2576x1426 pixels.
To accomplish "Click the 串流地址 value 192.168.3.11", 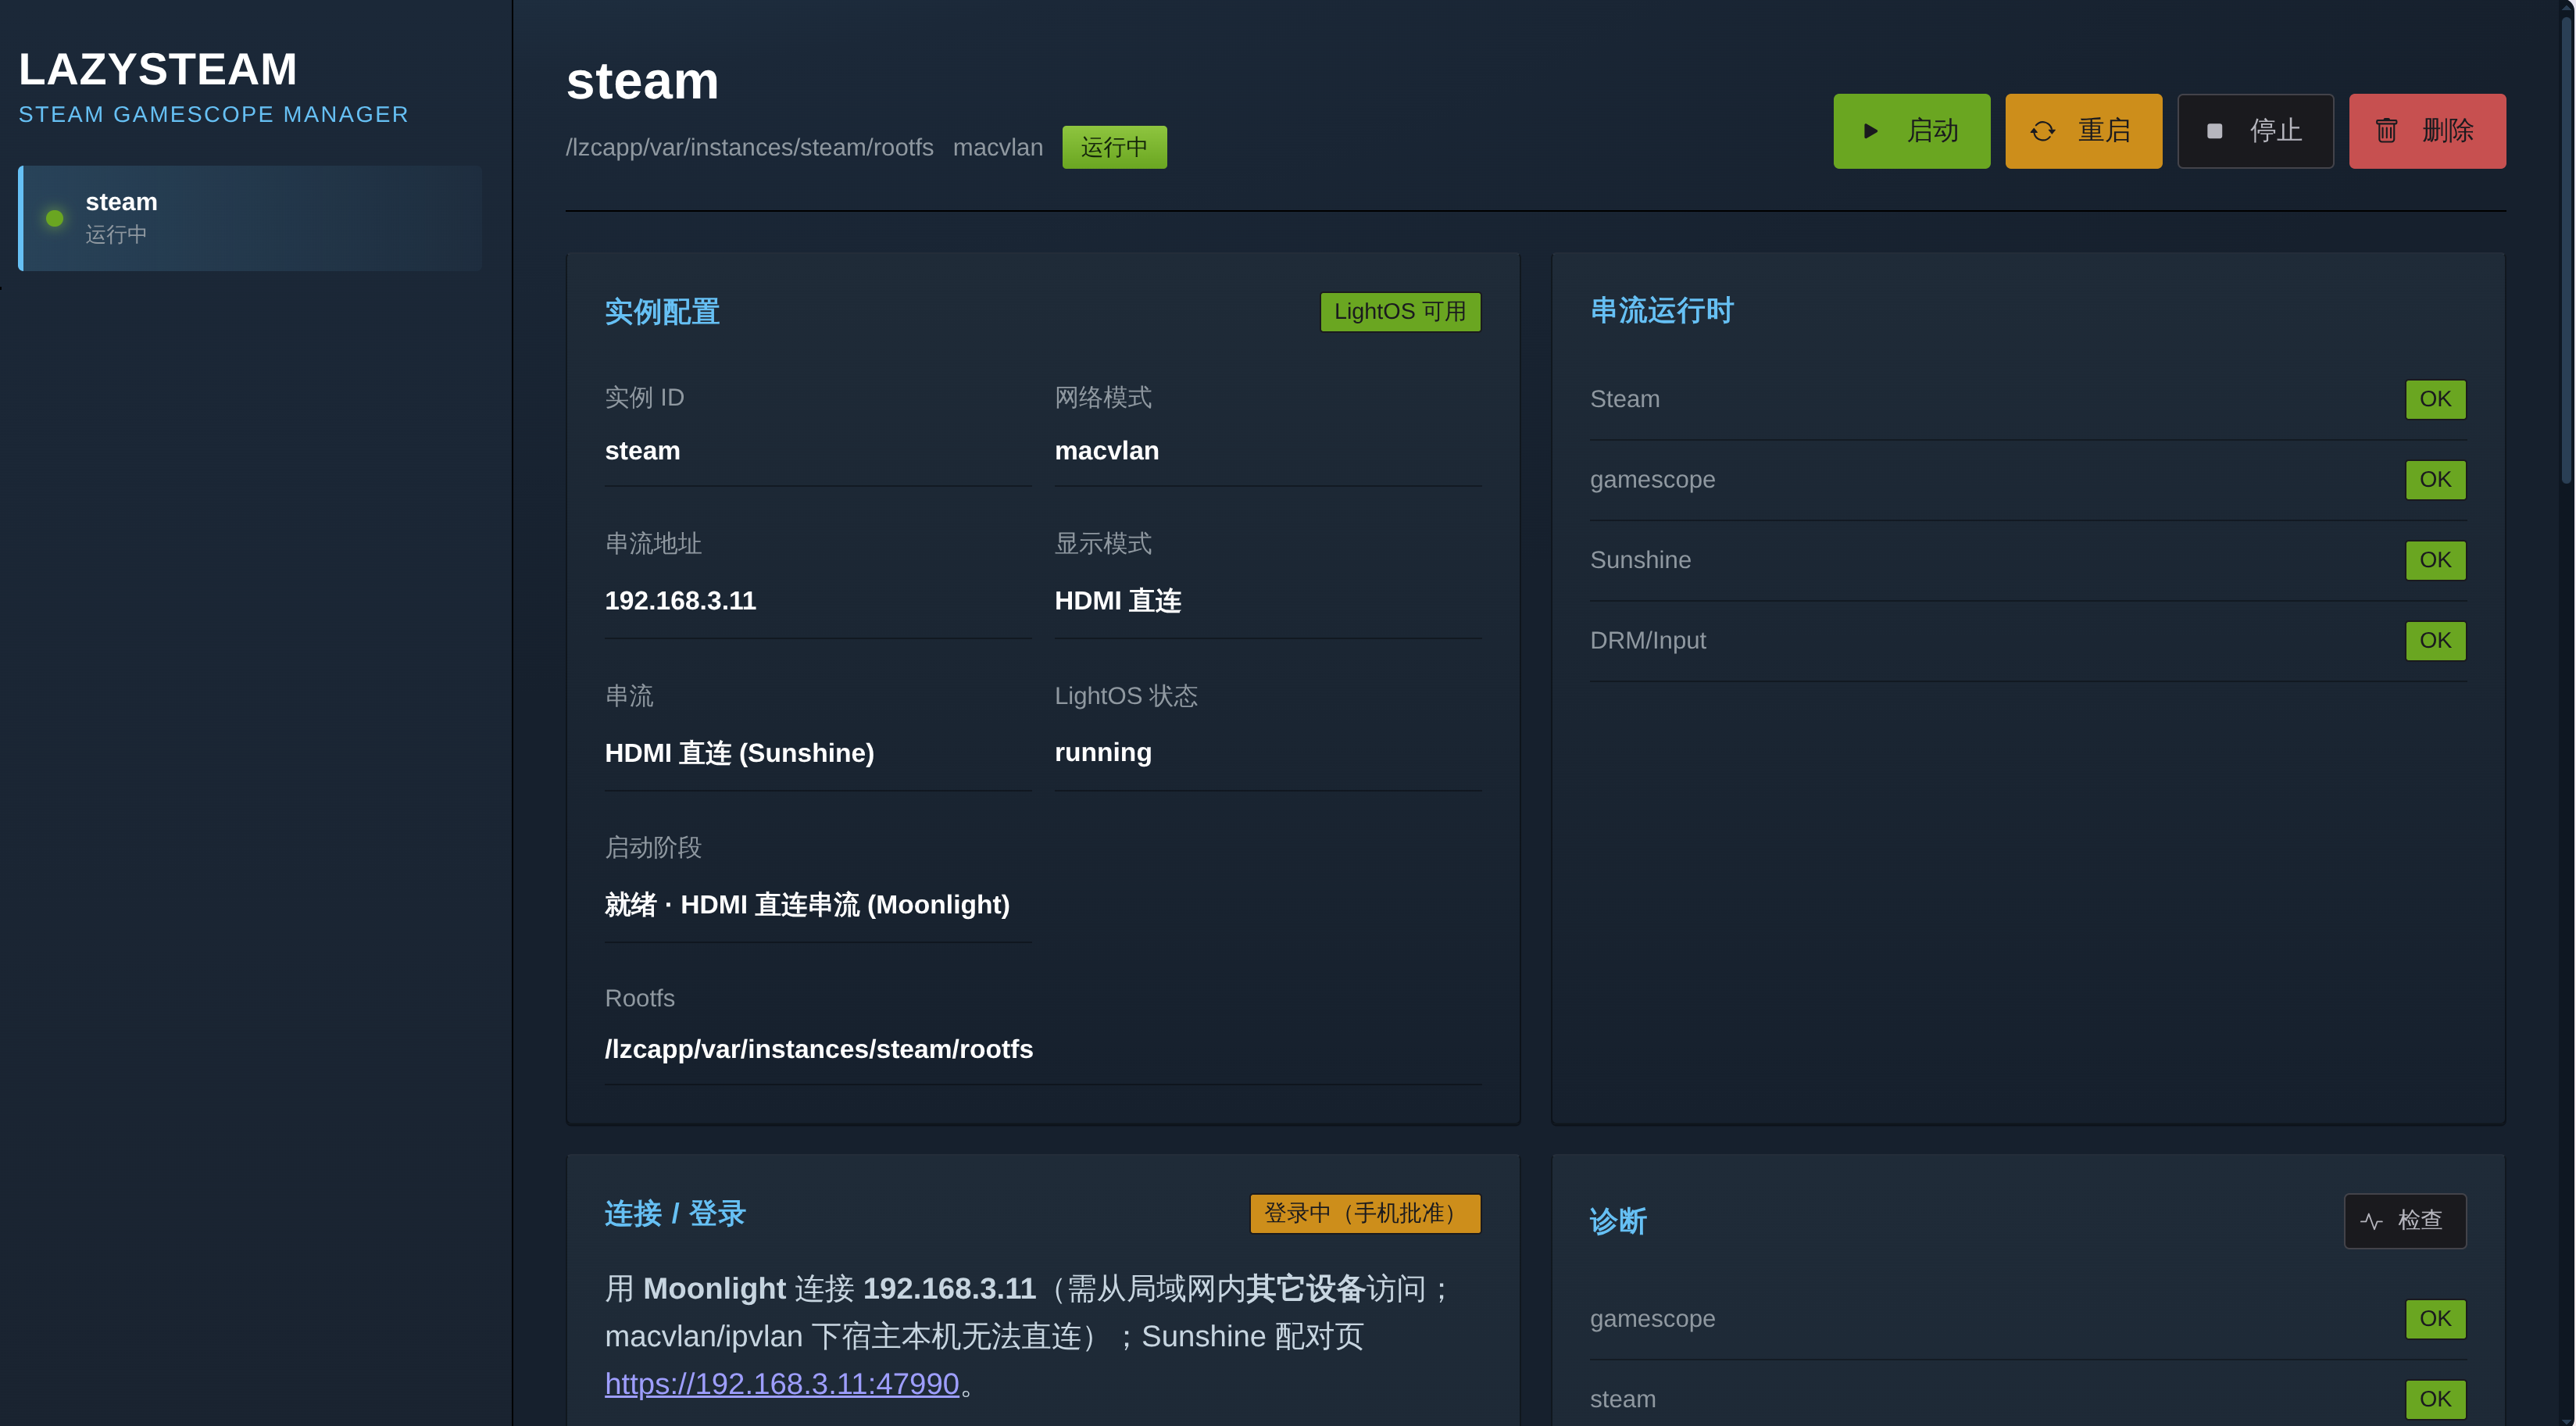I will click(x=680, y=601).
